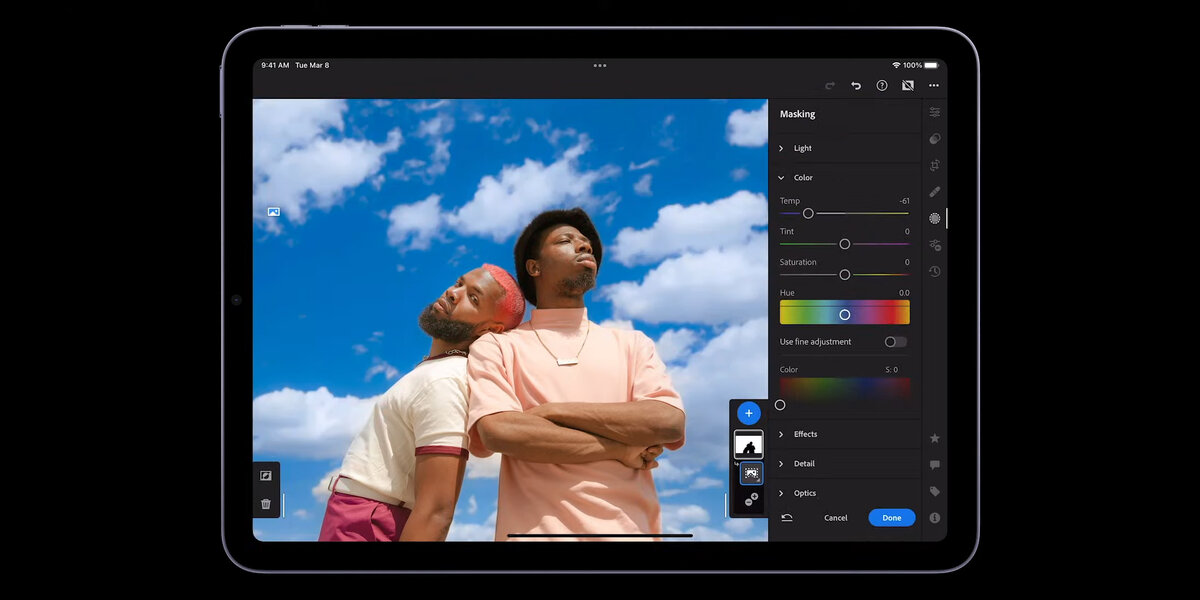
Task: Click the 9:41 AM clock
Action: click(x=275, y=66)
